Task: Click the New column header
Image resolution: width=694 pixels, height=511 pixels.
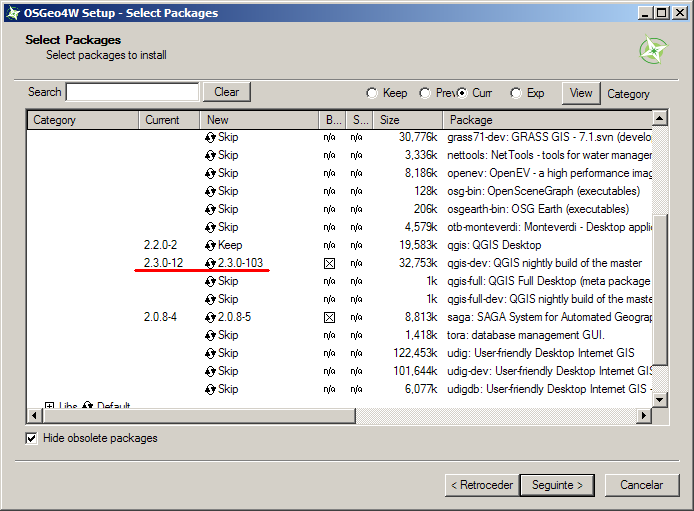Action: pyautogui.click(x=259, y=120)
